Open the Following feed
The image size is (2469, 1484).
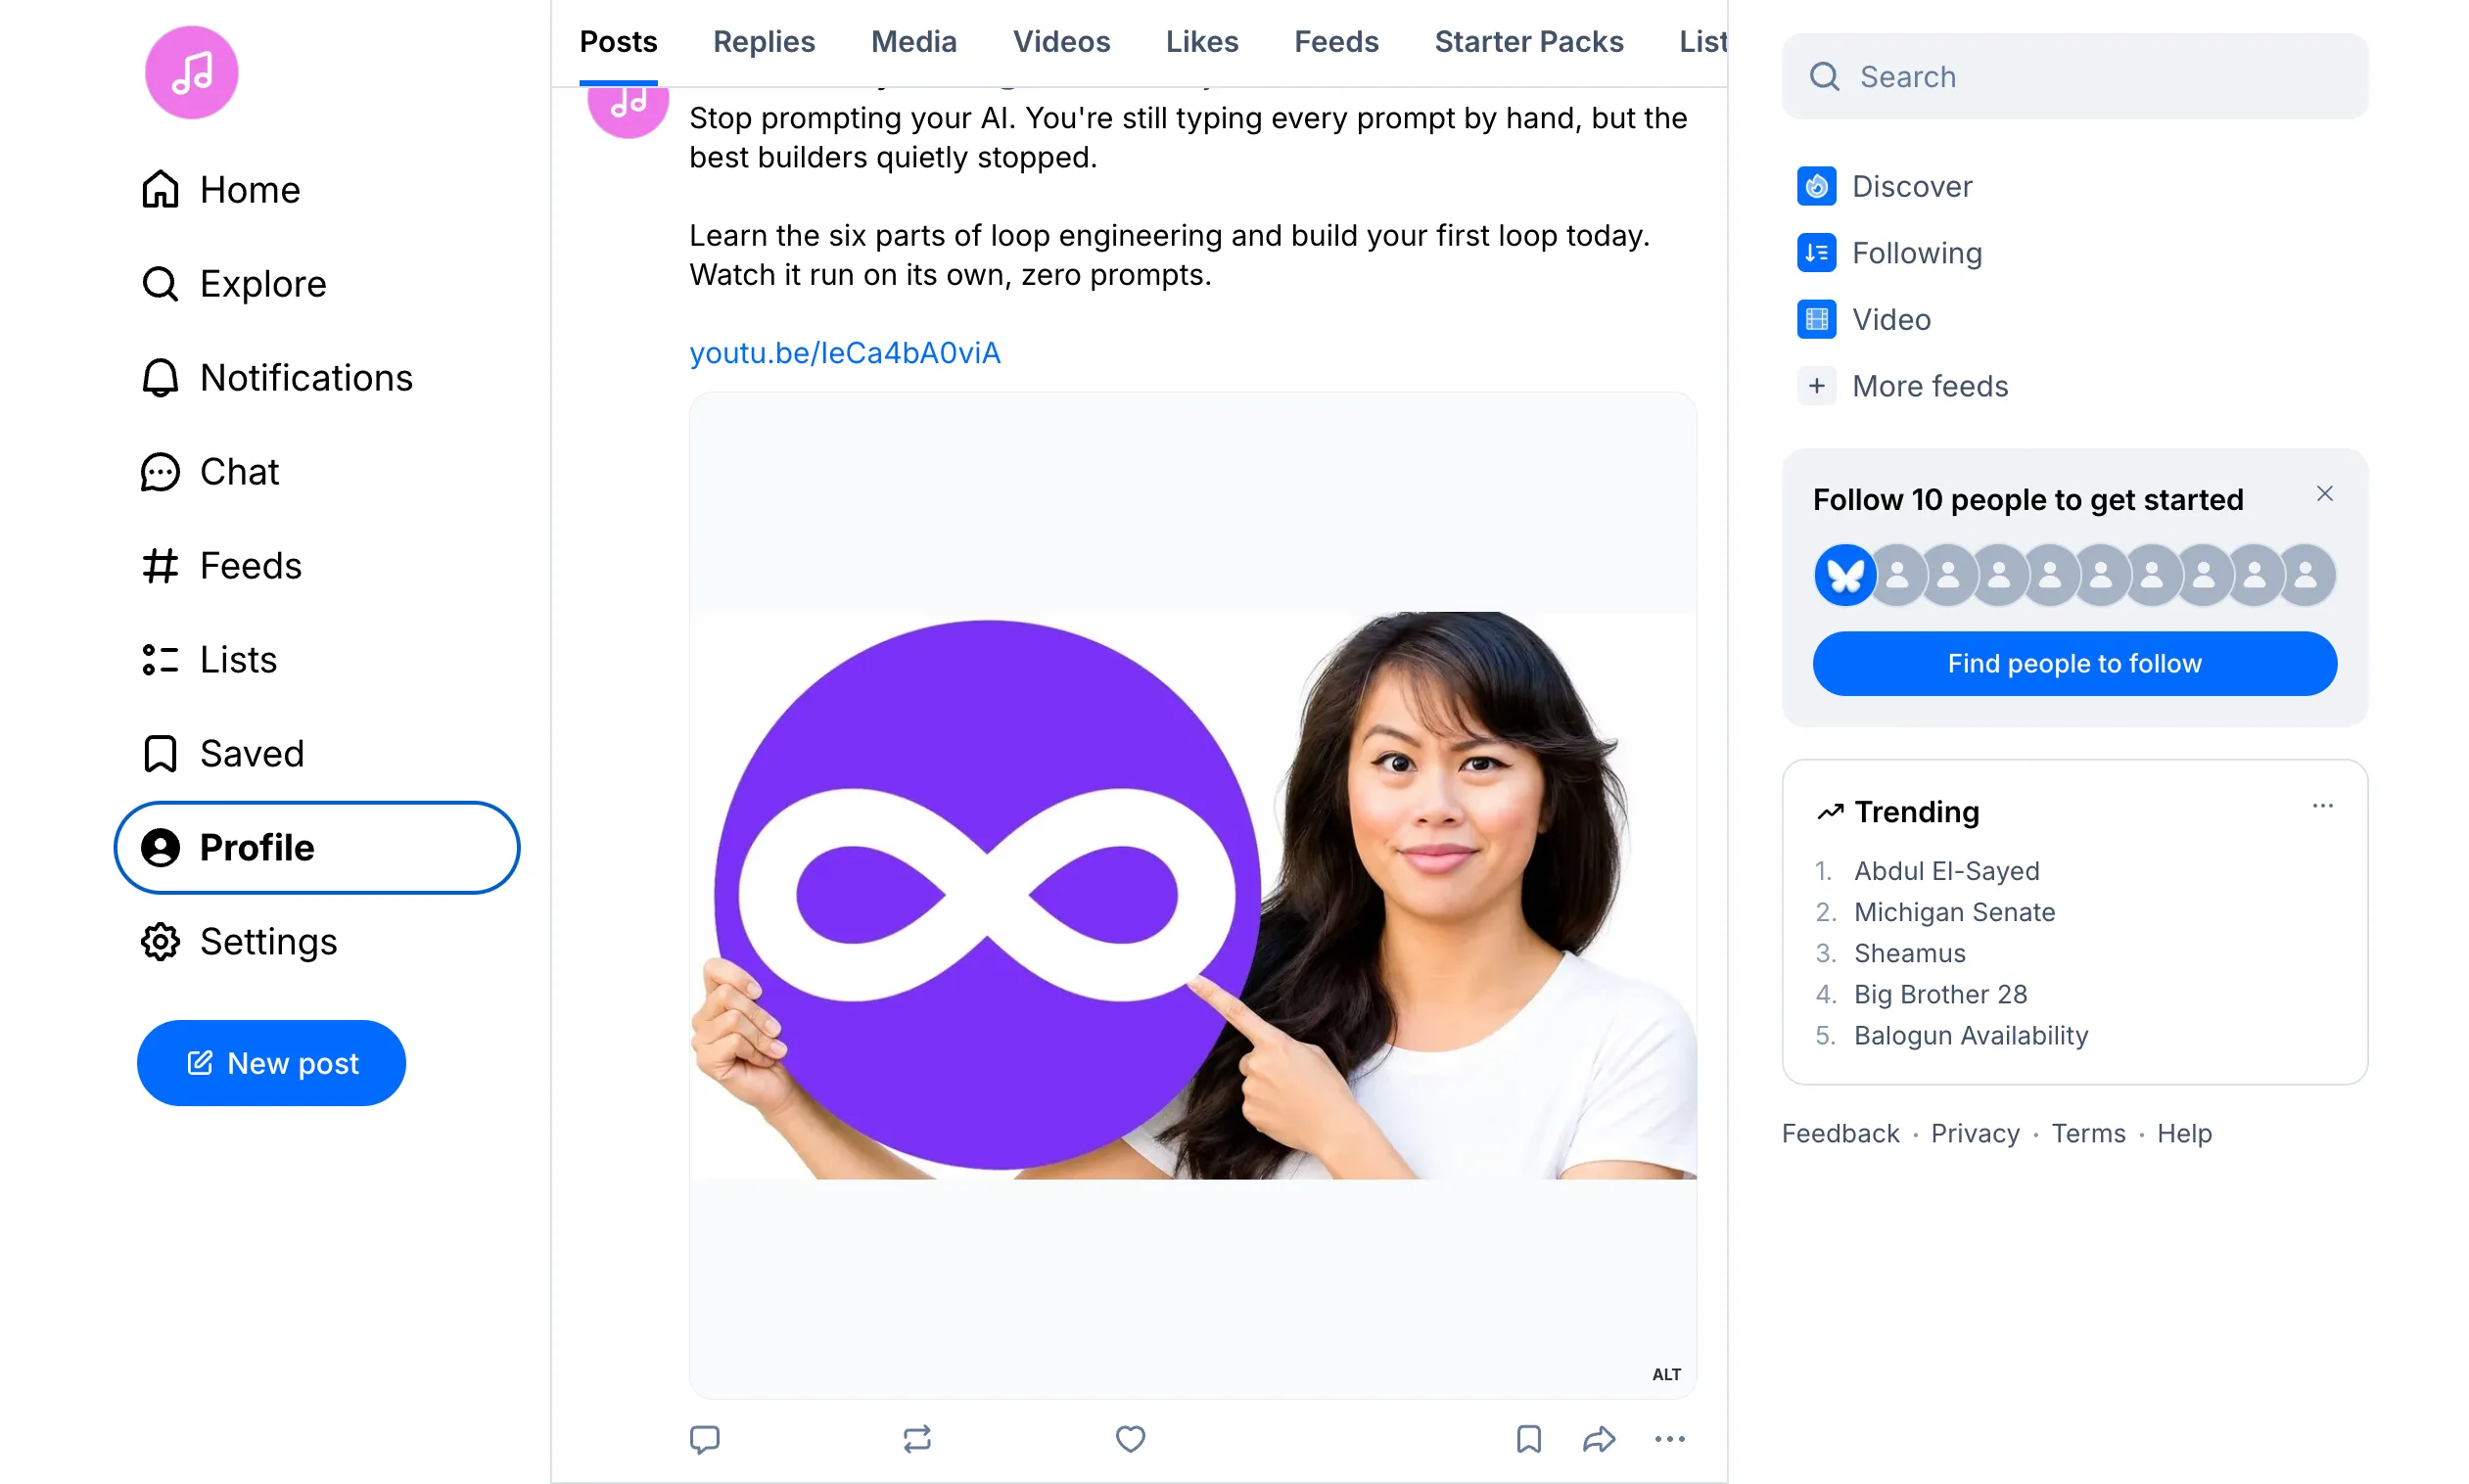[1889, 253]
